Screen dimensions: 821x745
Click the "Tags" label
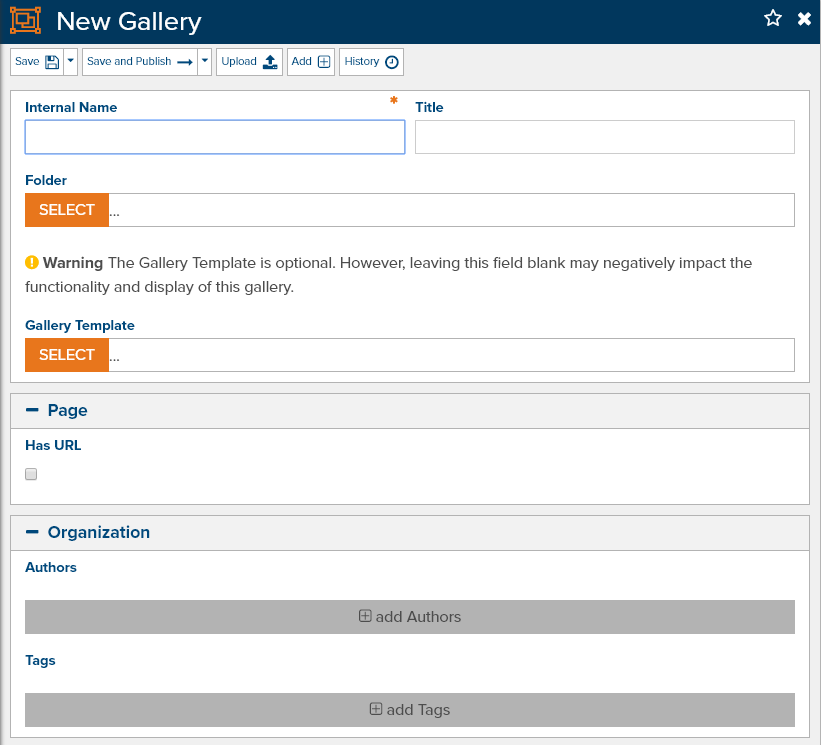click(40, 660)
